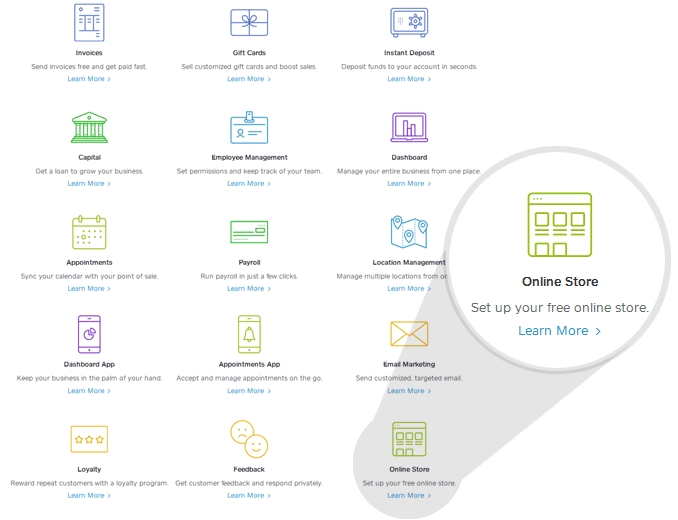The width and height of the screenshot is (678, 520).
Task: Open Learn More for Loyalty
Action: coord(89,496)
